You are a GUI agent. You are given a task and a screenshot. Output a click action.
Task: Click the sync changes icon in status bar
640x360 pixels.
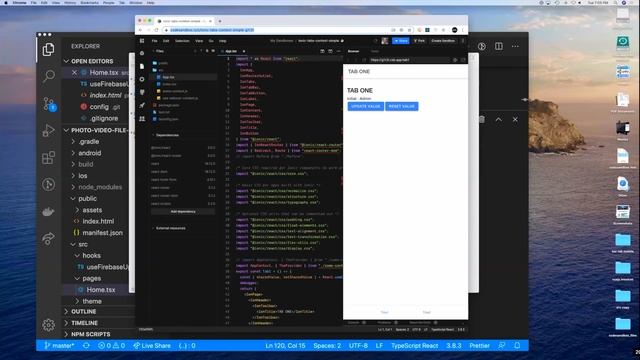[x=86, y=345]
